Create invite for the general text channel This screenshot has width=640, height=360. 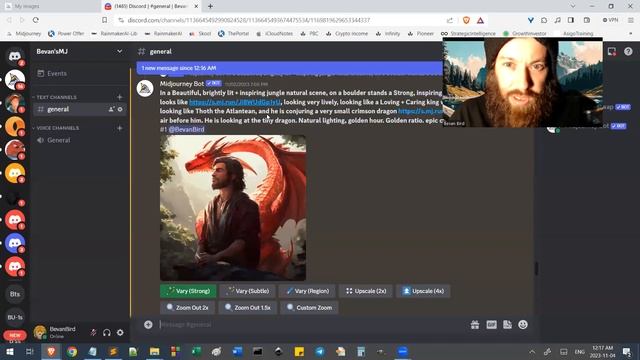click(x=111, y=109)
